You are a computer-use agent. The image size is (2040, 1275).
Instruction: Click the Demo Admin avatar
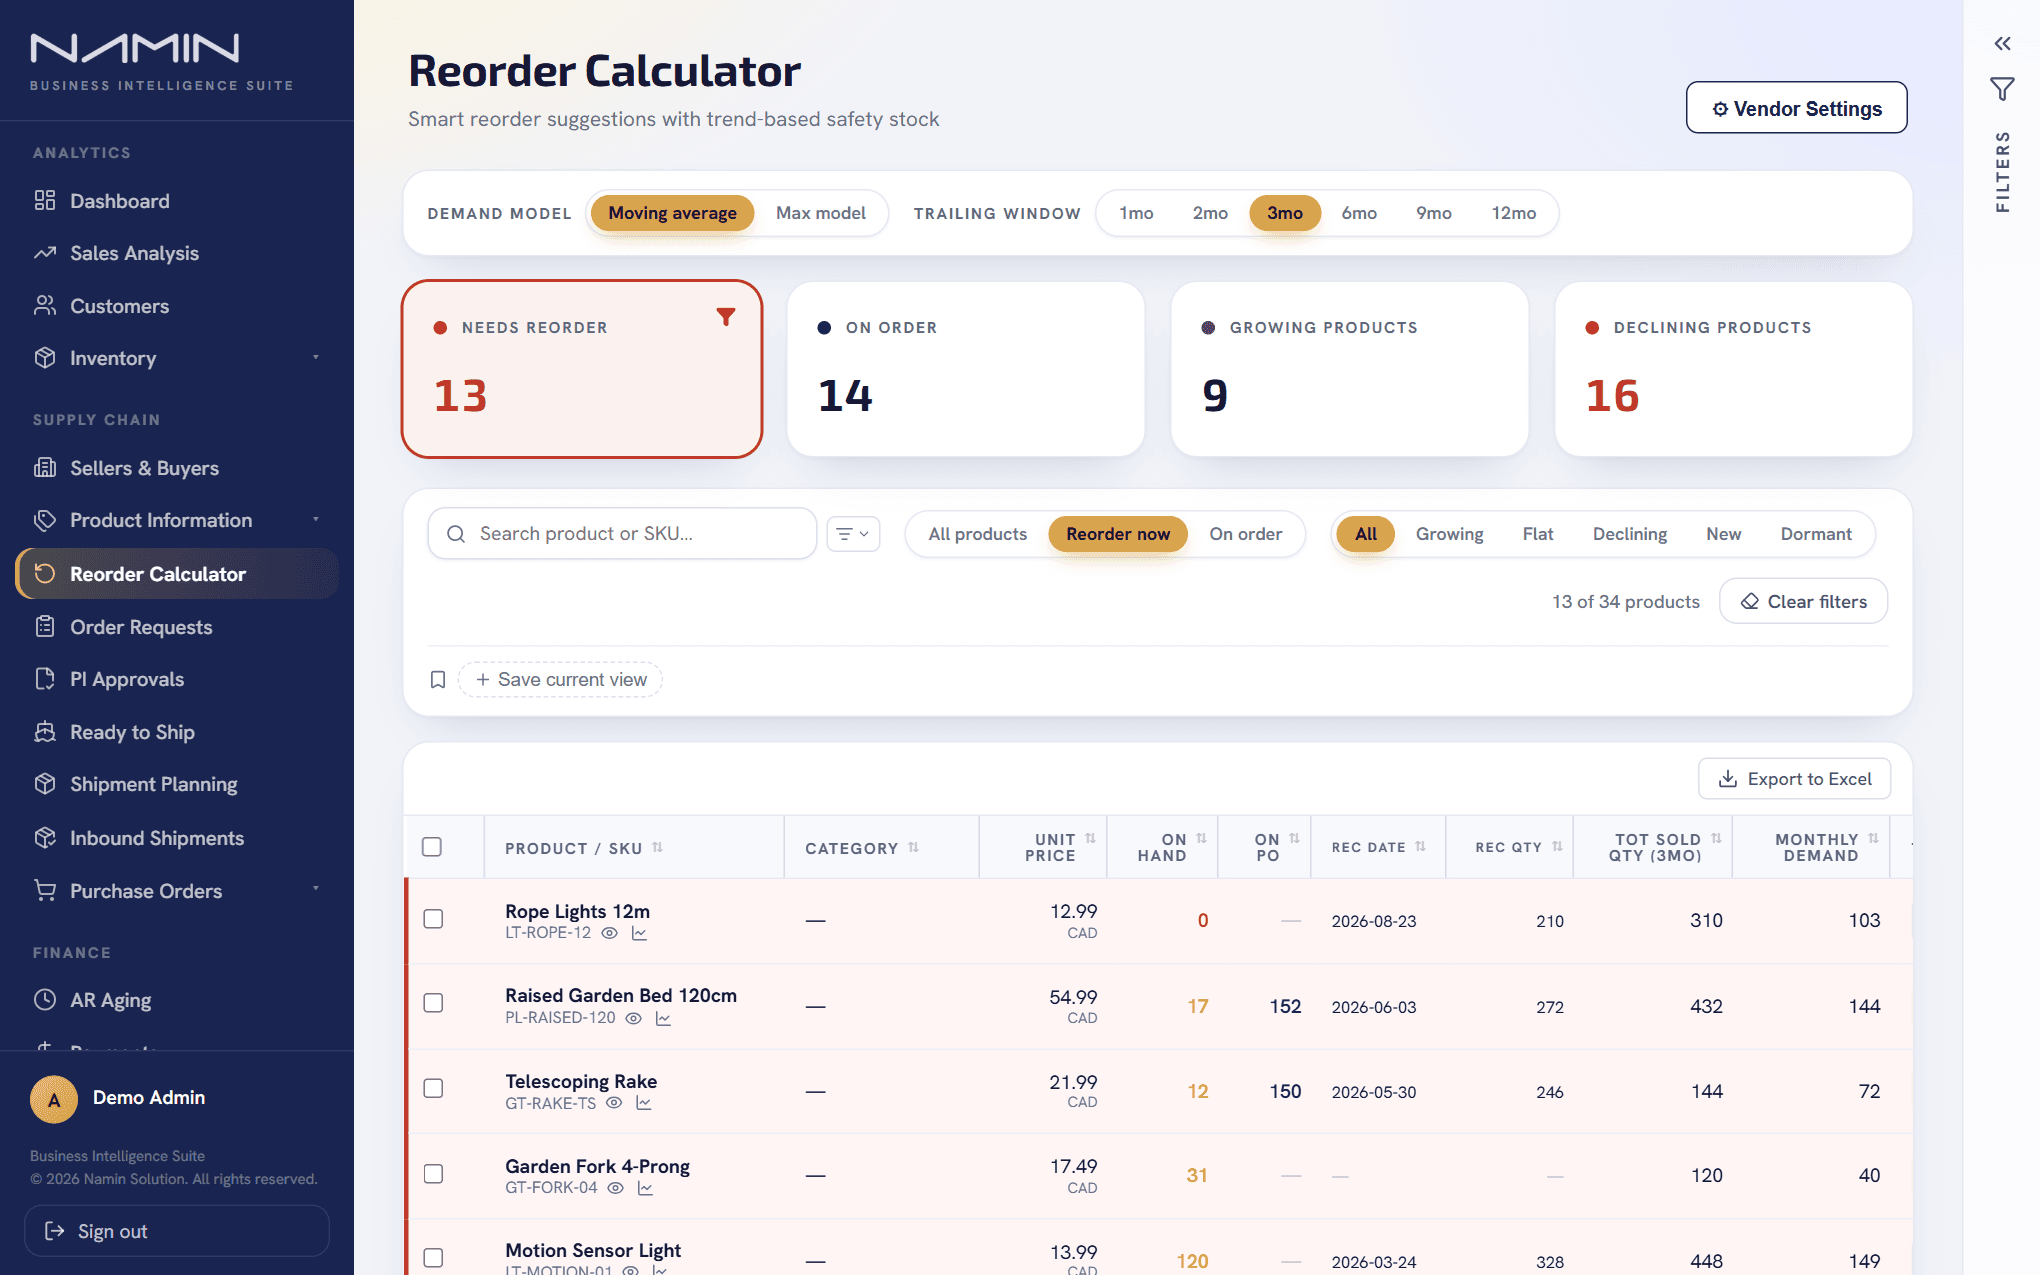[x=54, y=1099]
